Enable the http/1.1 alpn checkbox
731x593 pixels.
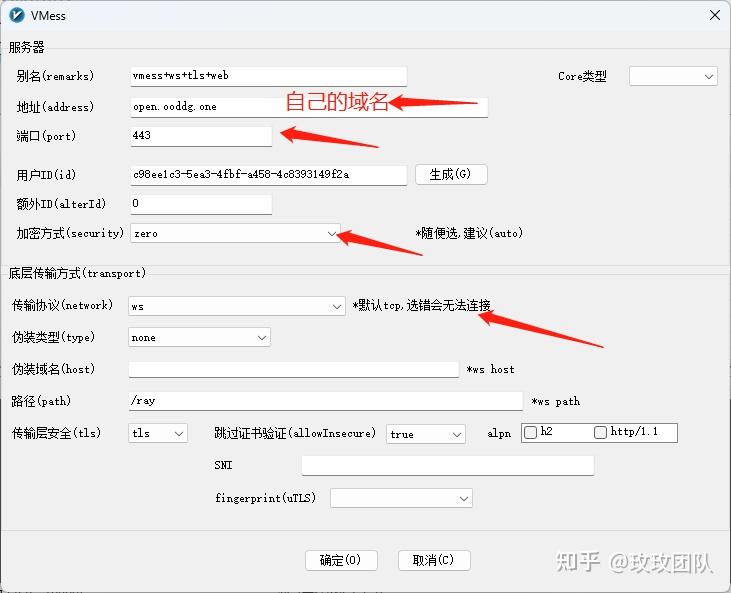[600, 433]
